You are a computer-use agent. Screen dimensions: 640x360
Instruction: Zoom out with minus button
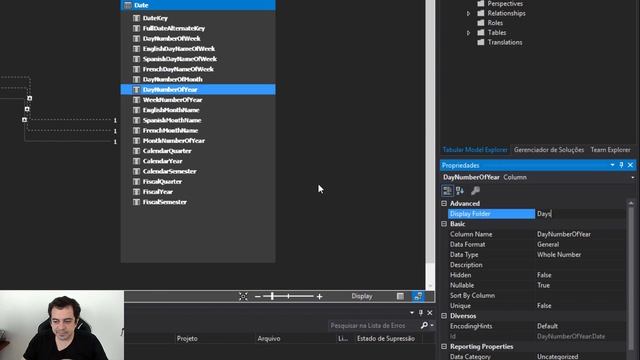pos(258,297)
